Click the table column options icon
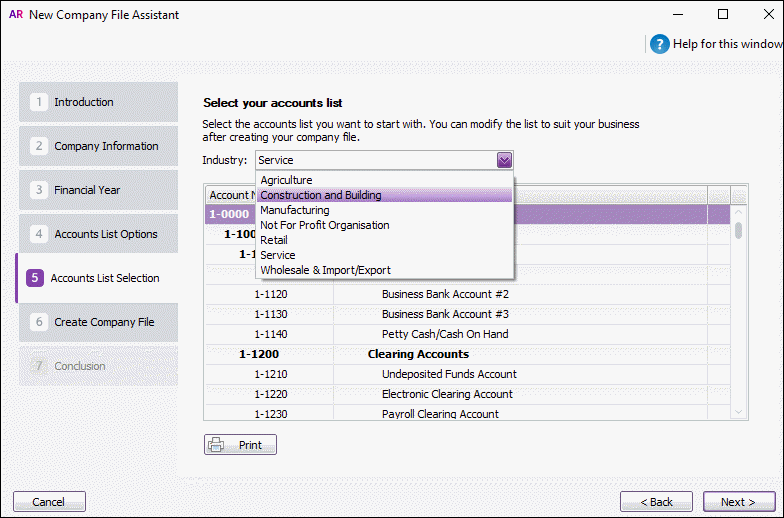Image resolution: width=784 pixels, height=518 pixels. [x=739, y=195]
